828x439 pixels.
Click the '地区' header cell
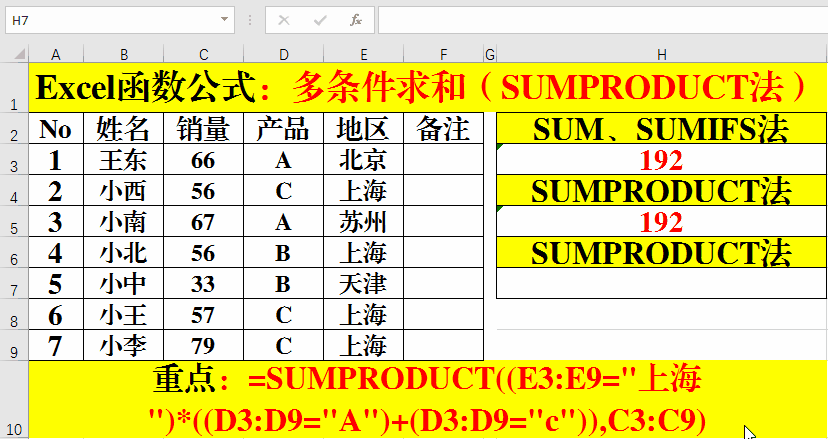tap(364, 128)
